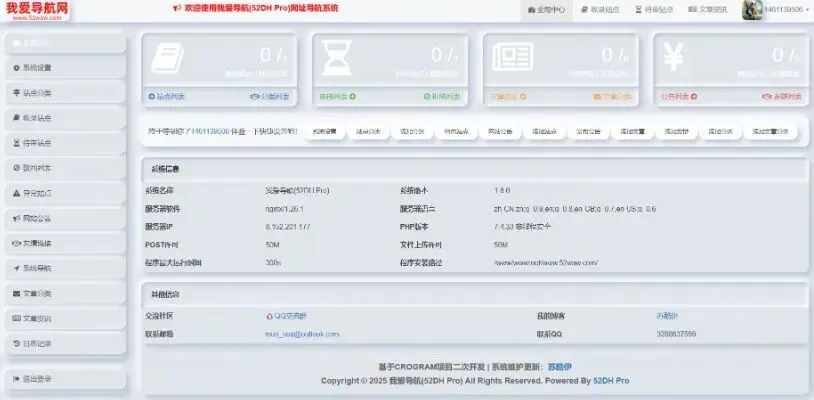Open 网站公告 megaphone item in the sidebar
This screenshot has height=400, width=814.
[65, 218]
